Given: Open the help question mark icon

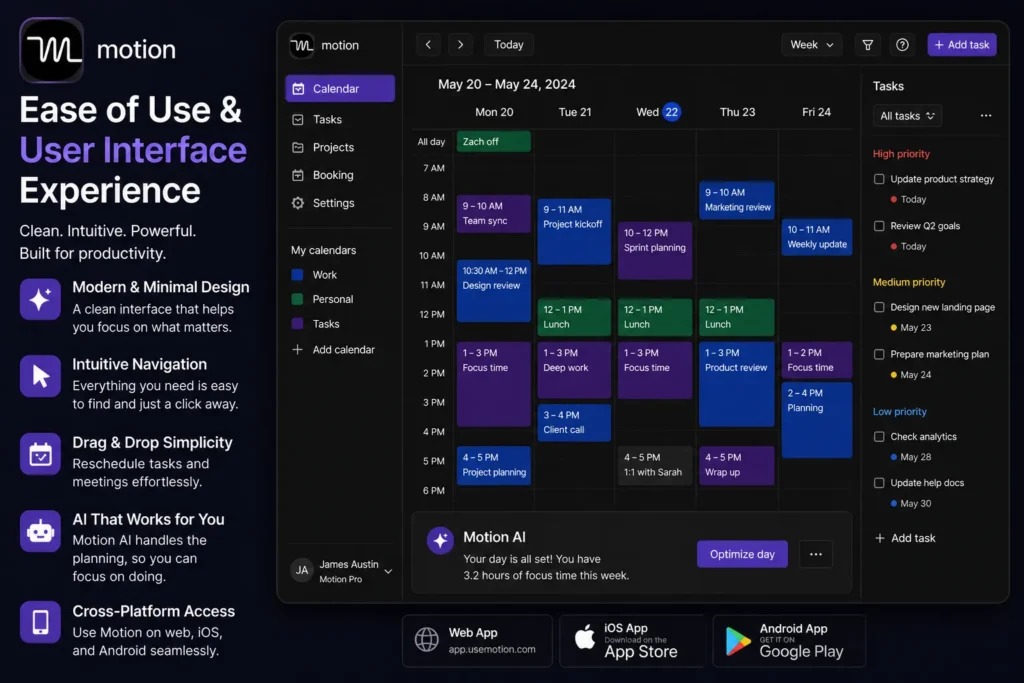Looking at the screenshot, I should pyautogui.click(x=902, y=44).
